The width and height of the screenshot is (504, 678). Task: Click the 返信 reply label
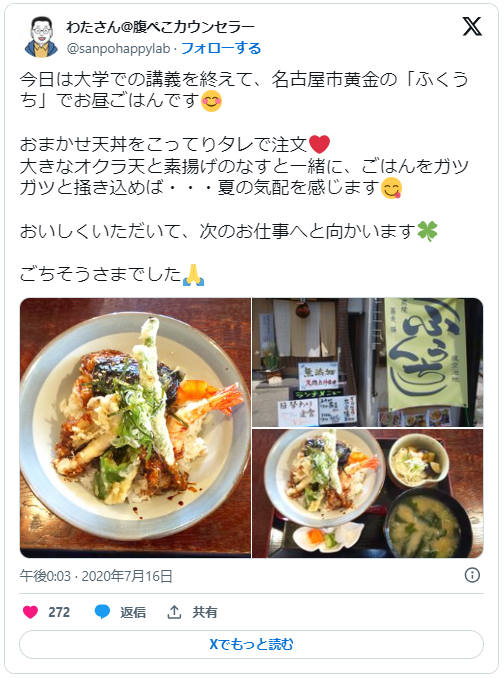pos(133,612)
